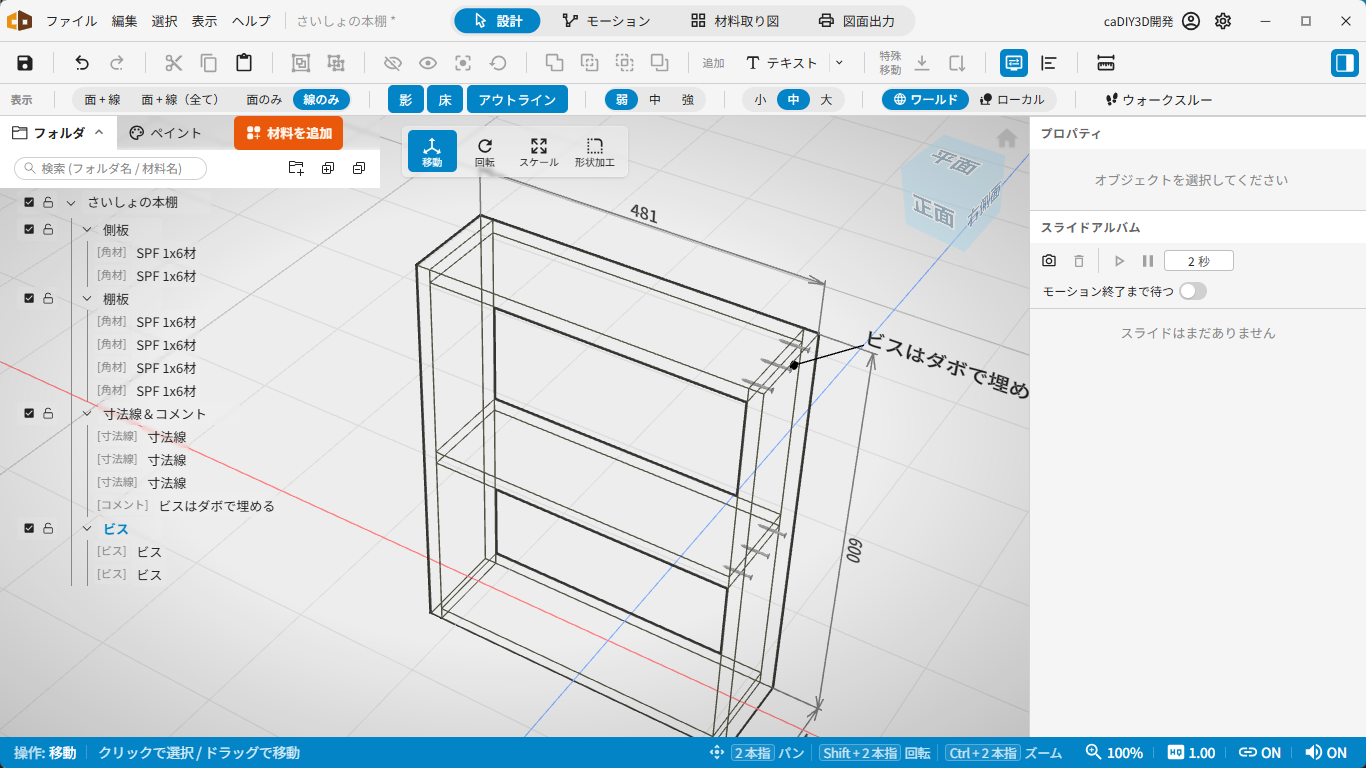Click the scissors cut icon
Image resolution: width=1366 pixels, height=768 pixels.
tap(174, 63)
